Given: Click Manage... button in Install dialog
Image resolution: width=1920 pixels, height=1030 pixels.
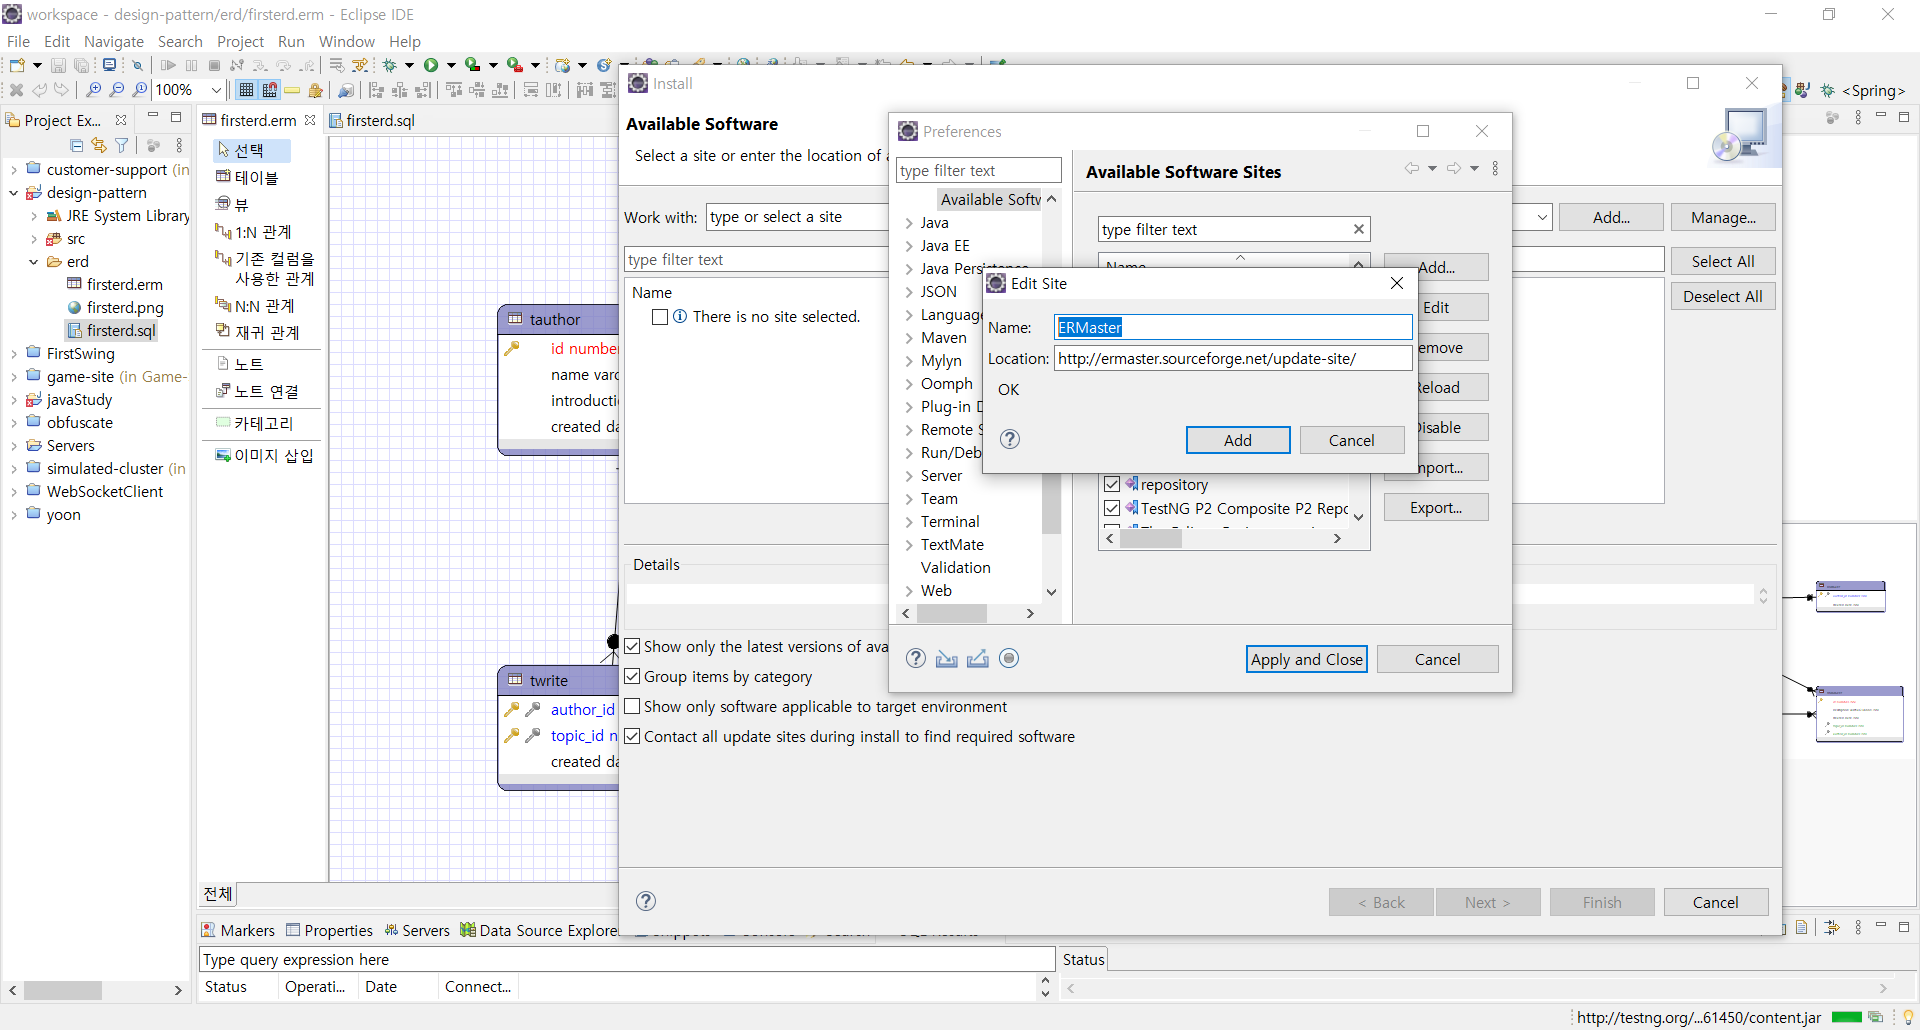Looking at the screenshot, I should point(1723,217).
